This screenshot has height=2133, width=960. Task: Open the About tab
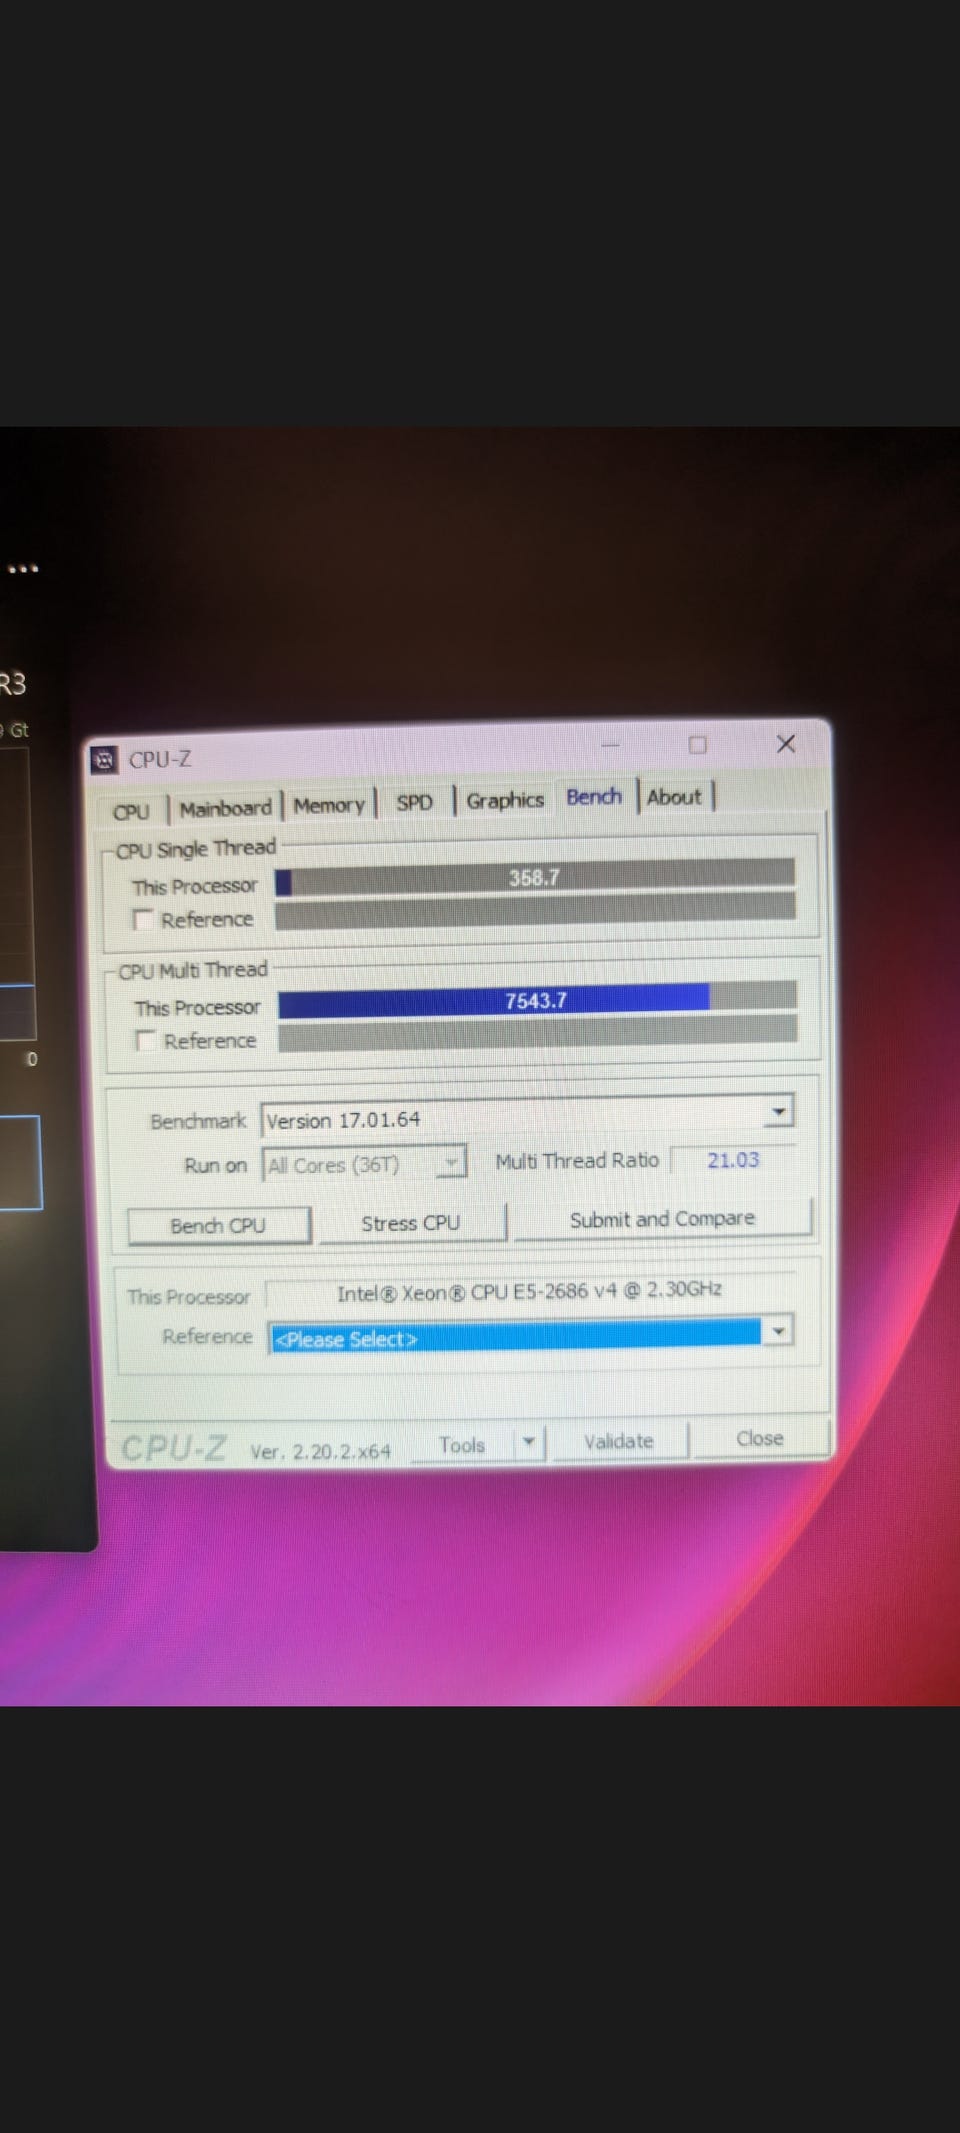tap(675, 797)
